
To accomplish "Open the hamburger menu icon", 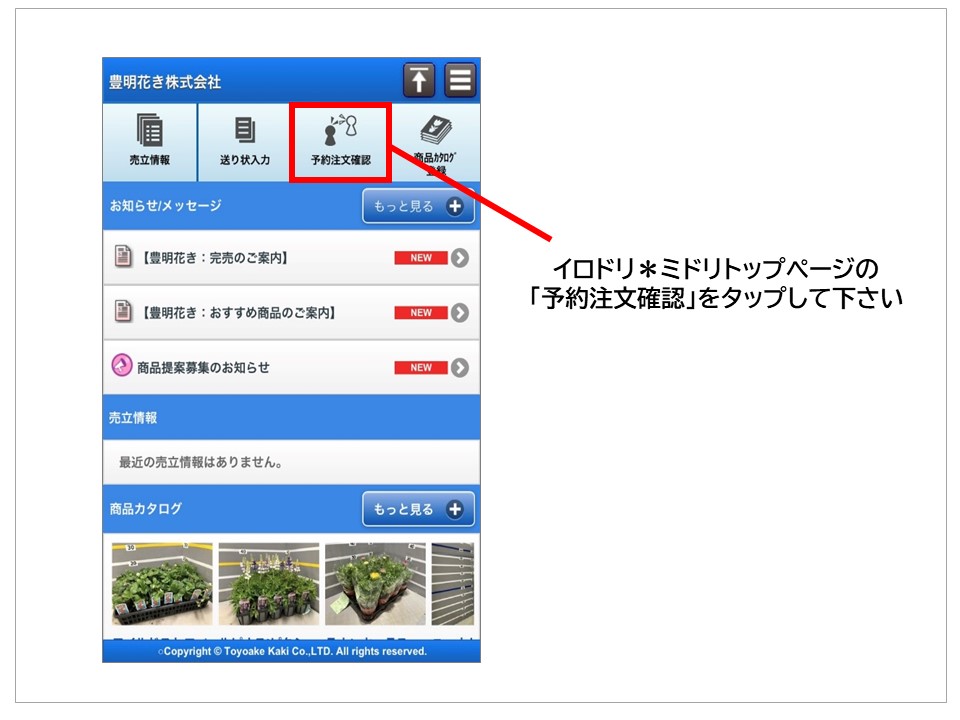I will (460, 81).
